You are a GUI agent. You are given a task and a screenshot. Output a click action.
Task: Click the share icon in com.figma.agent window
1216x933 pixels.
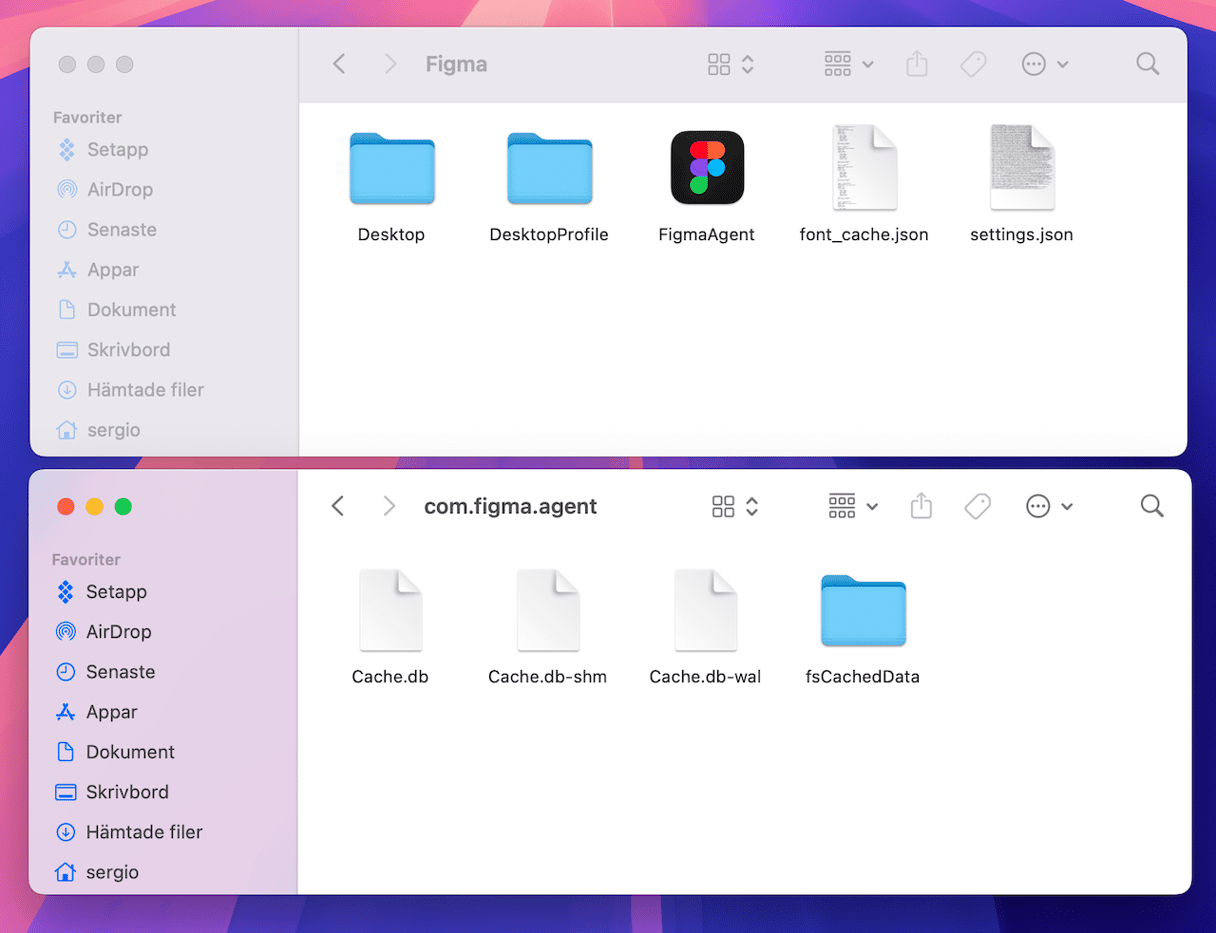(921, 507)
